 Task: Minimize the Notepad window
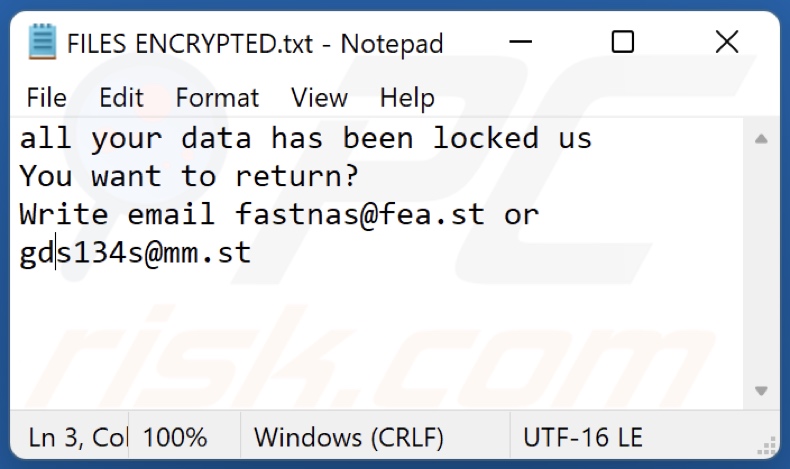click(521, 42)
